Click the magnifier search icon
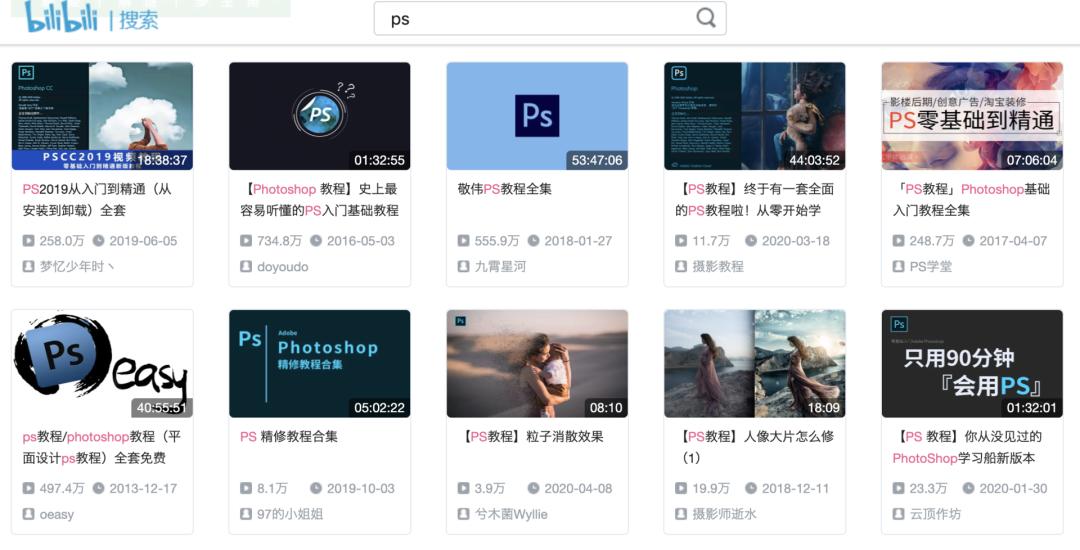 point(706,18)
